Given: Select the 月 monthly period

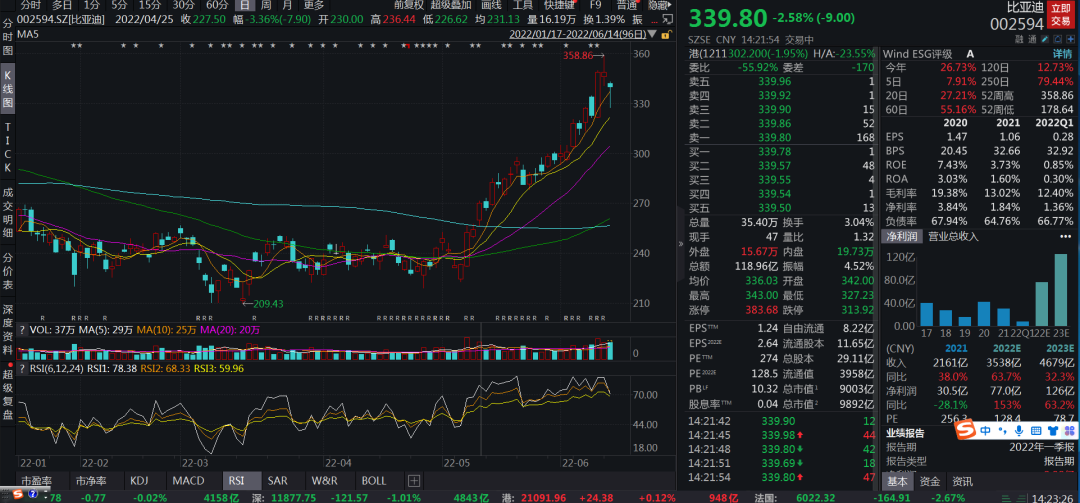Looking at the screenshot, I should [x=286, y=5].
